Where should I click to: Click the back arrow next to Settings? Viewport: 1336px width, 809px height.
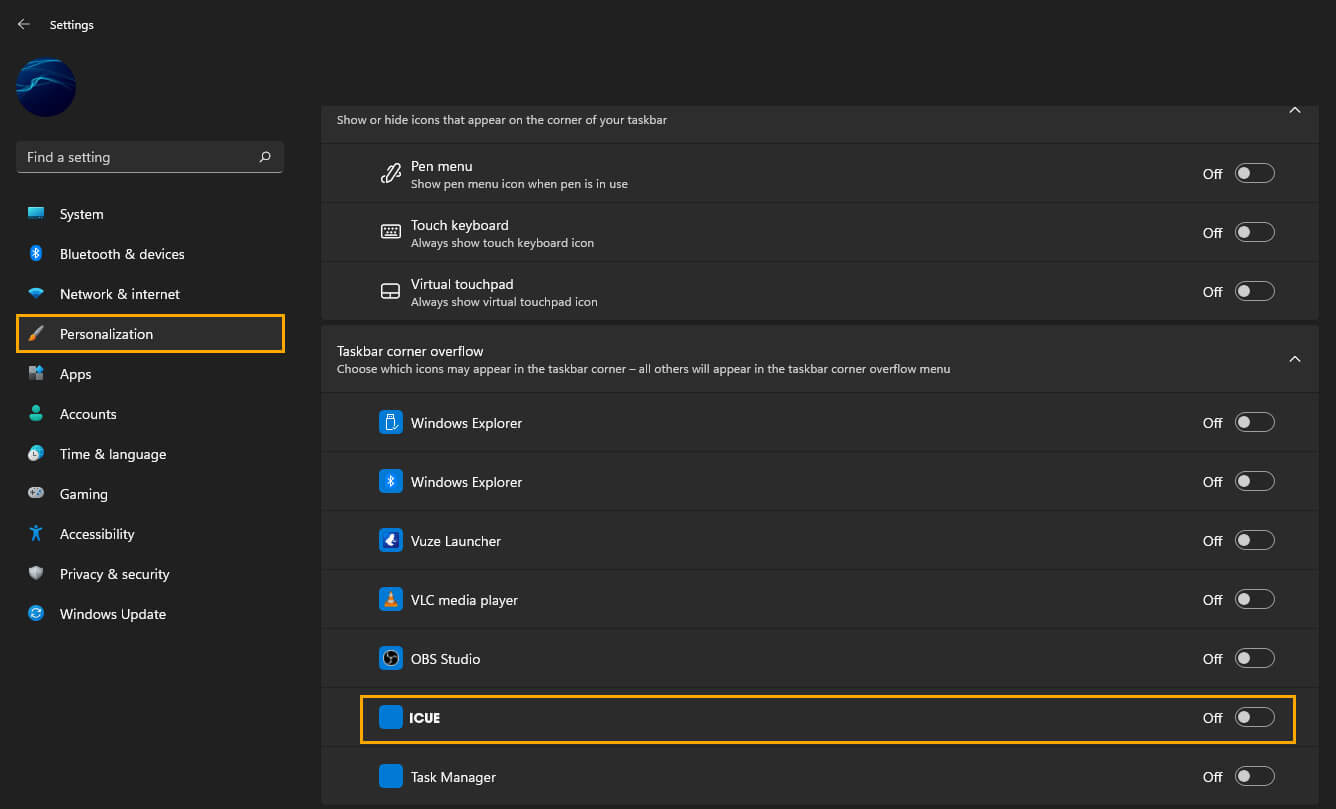coord(24,24)
